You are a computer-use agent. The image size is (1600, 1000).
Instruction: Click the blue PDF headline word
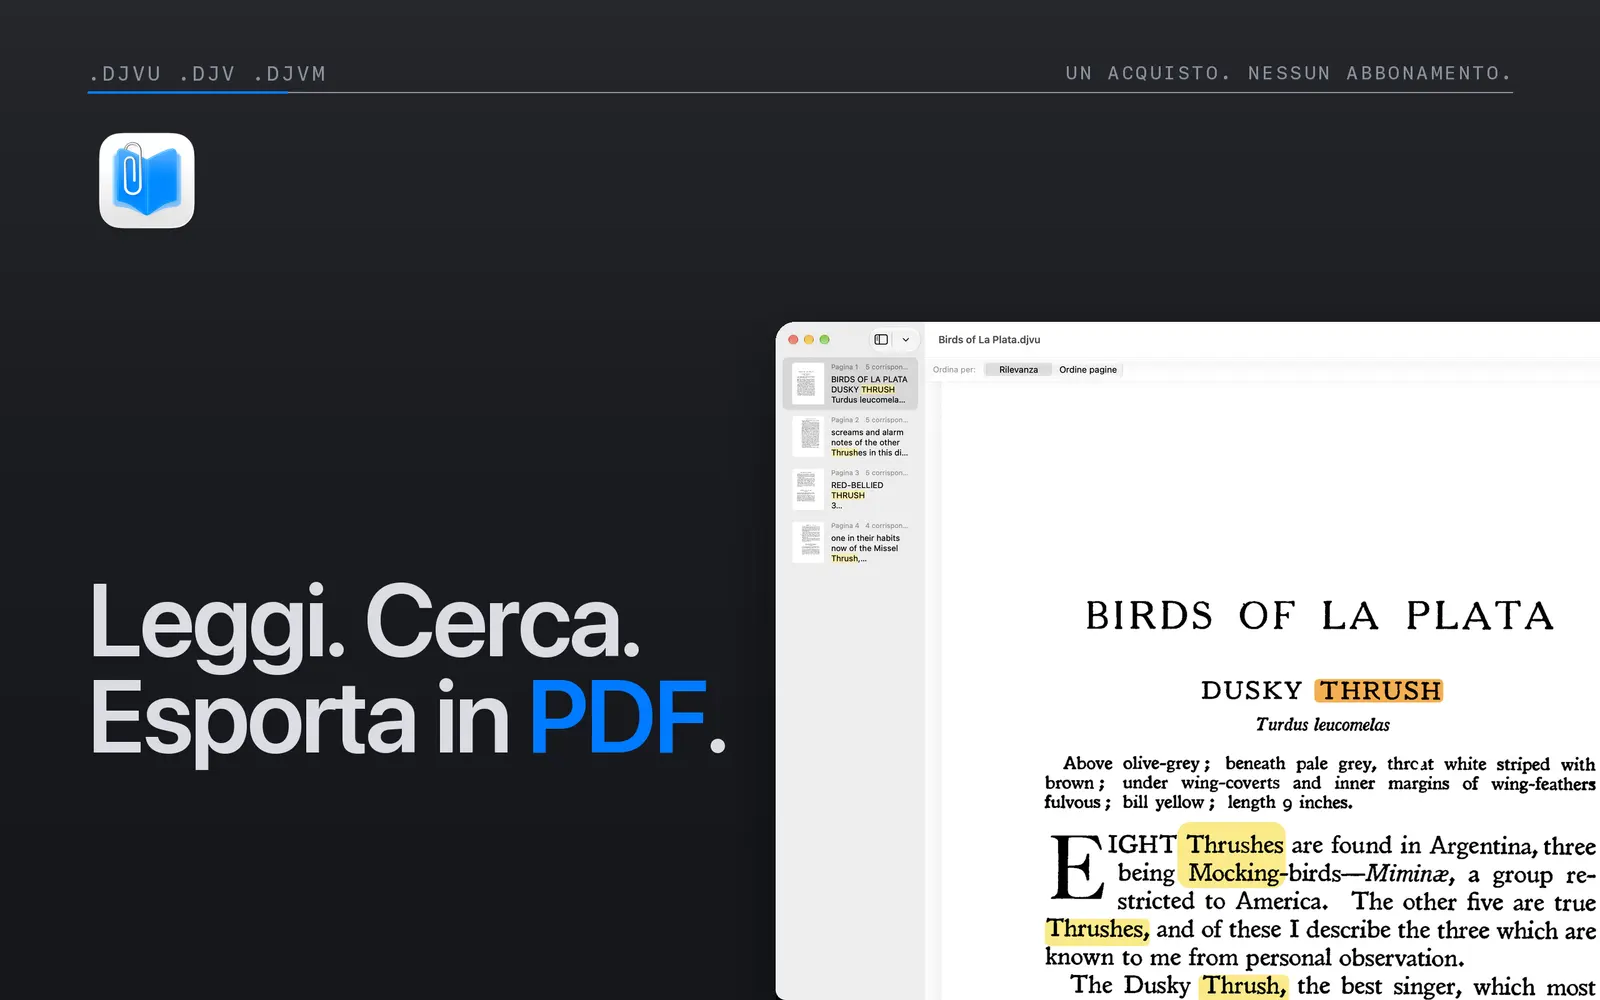tap(618, 718)
